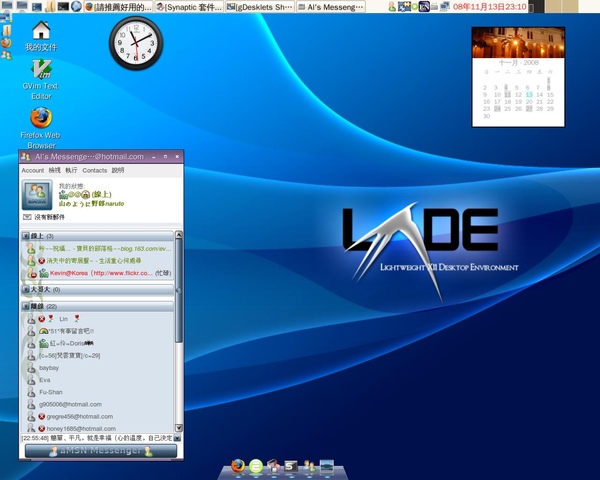Switch to the 請推薦好用的 Firefox taskbar window
The image size is (600, 480).
119,7
